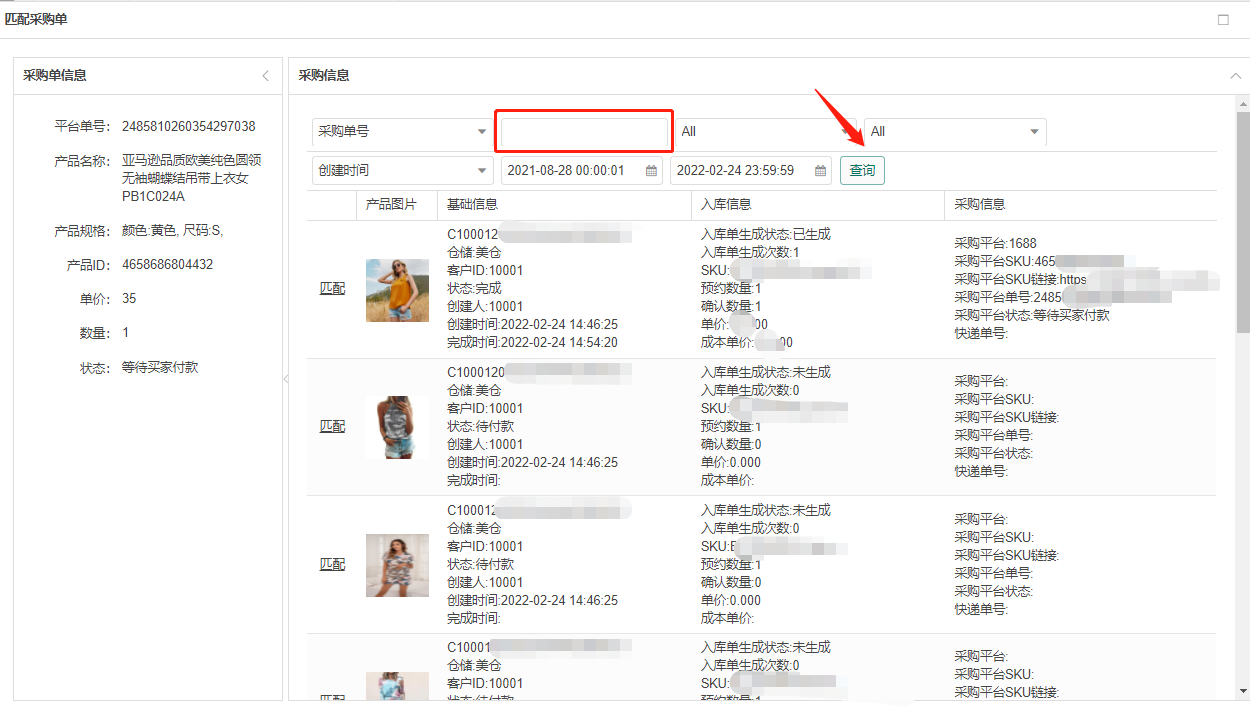Click 匹配 link for the 状态:完成 row
Viewport: 1250px width, 708px height.
(x=332, y=288)
